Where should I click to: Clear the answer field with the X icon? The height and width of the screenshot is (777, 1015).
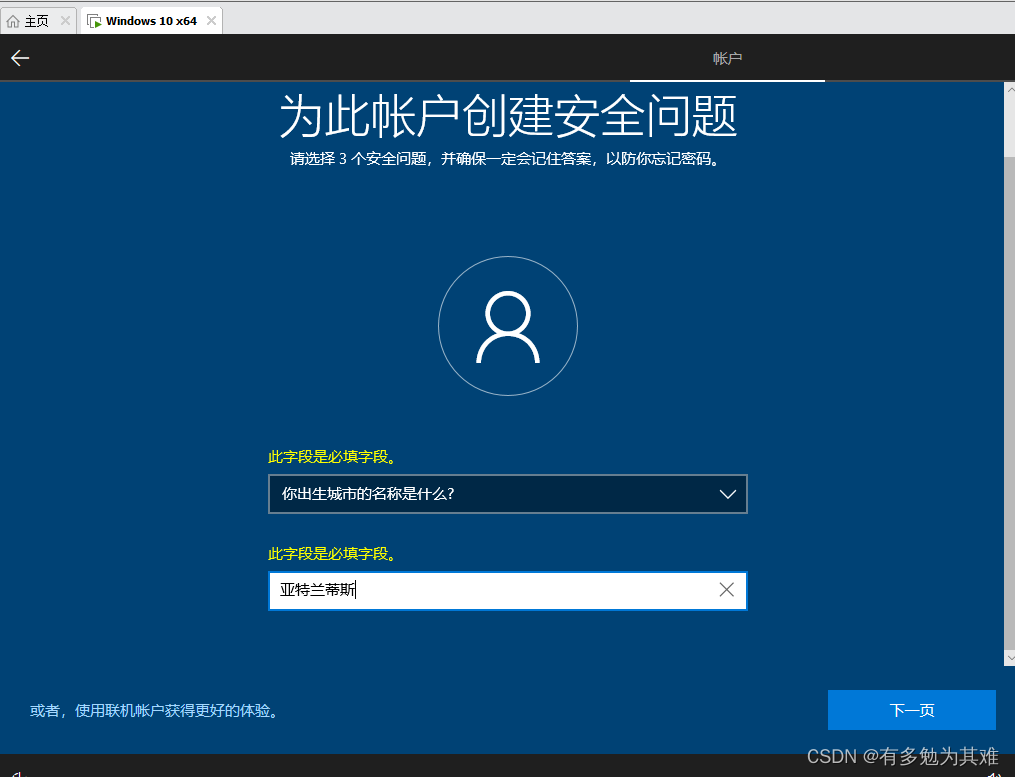pos(726,590)
